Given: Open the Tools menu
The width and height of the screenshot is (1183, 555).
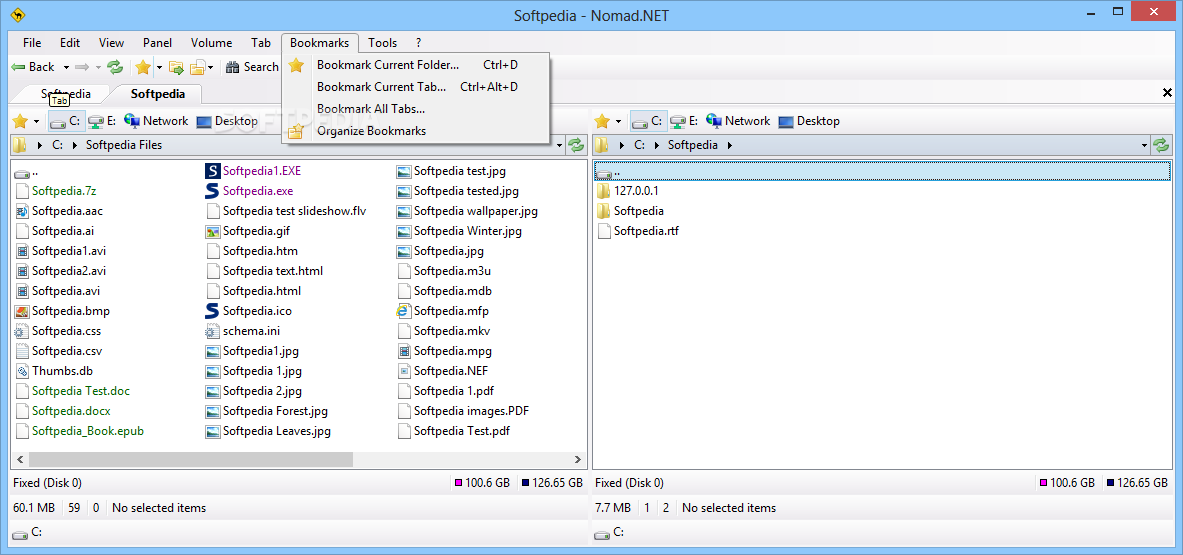Looking at the screenshot, I should click(x=383, y=43).
